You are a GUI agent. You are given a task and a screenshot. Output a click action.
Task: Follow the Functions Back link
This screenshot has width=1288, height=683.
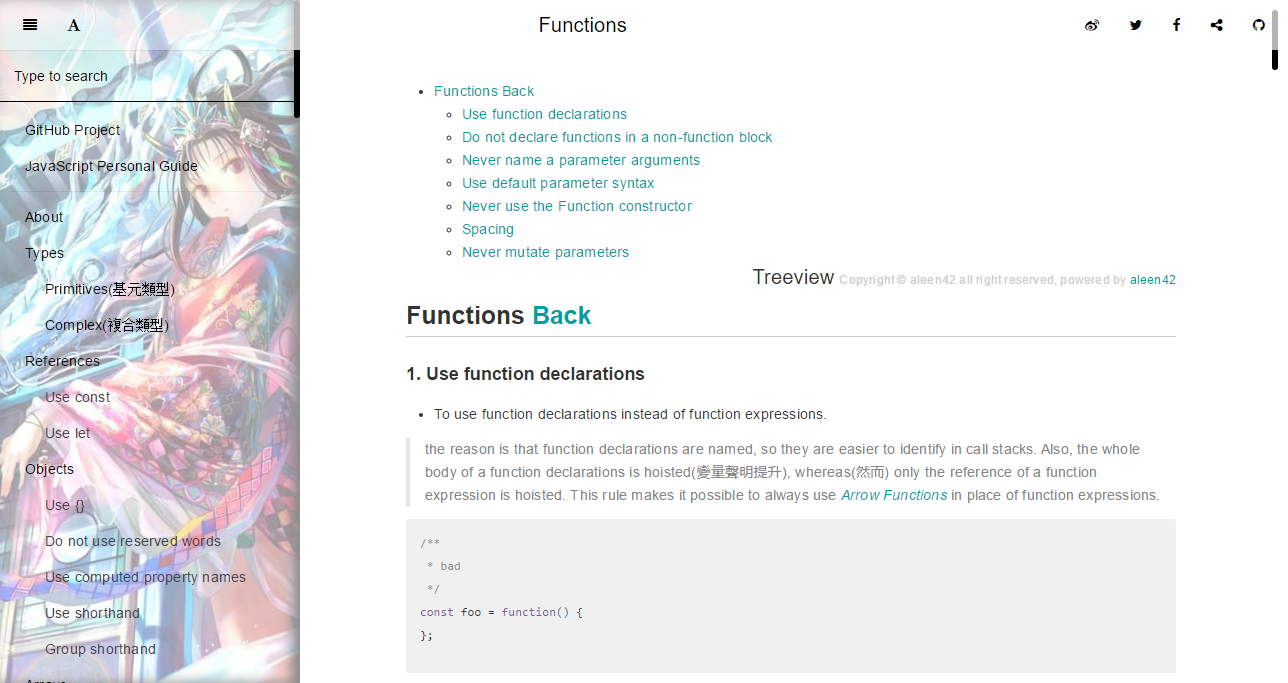pyautogui.click(x=484, y=91)
